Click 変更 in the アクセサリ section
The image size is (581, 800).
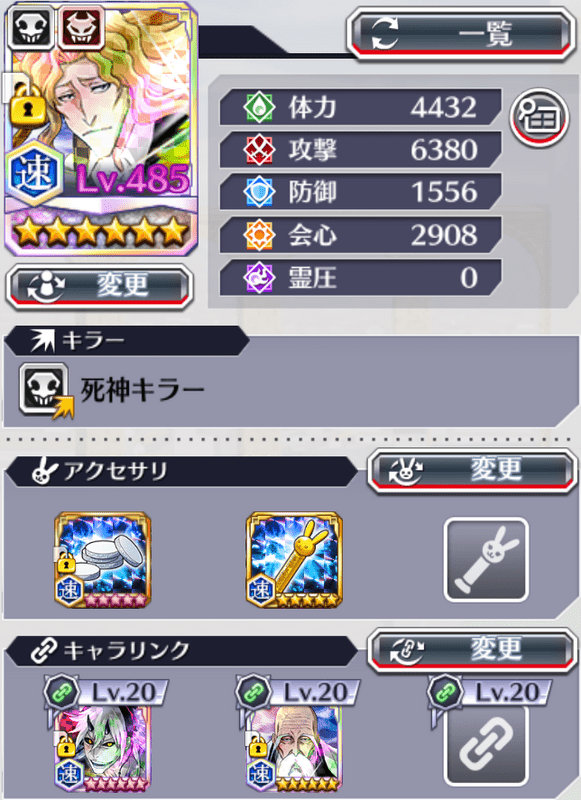(x=472, y=470)
